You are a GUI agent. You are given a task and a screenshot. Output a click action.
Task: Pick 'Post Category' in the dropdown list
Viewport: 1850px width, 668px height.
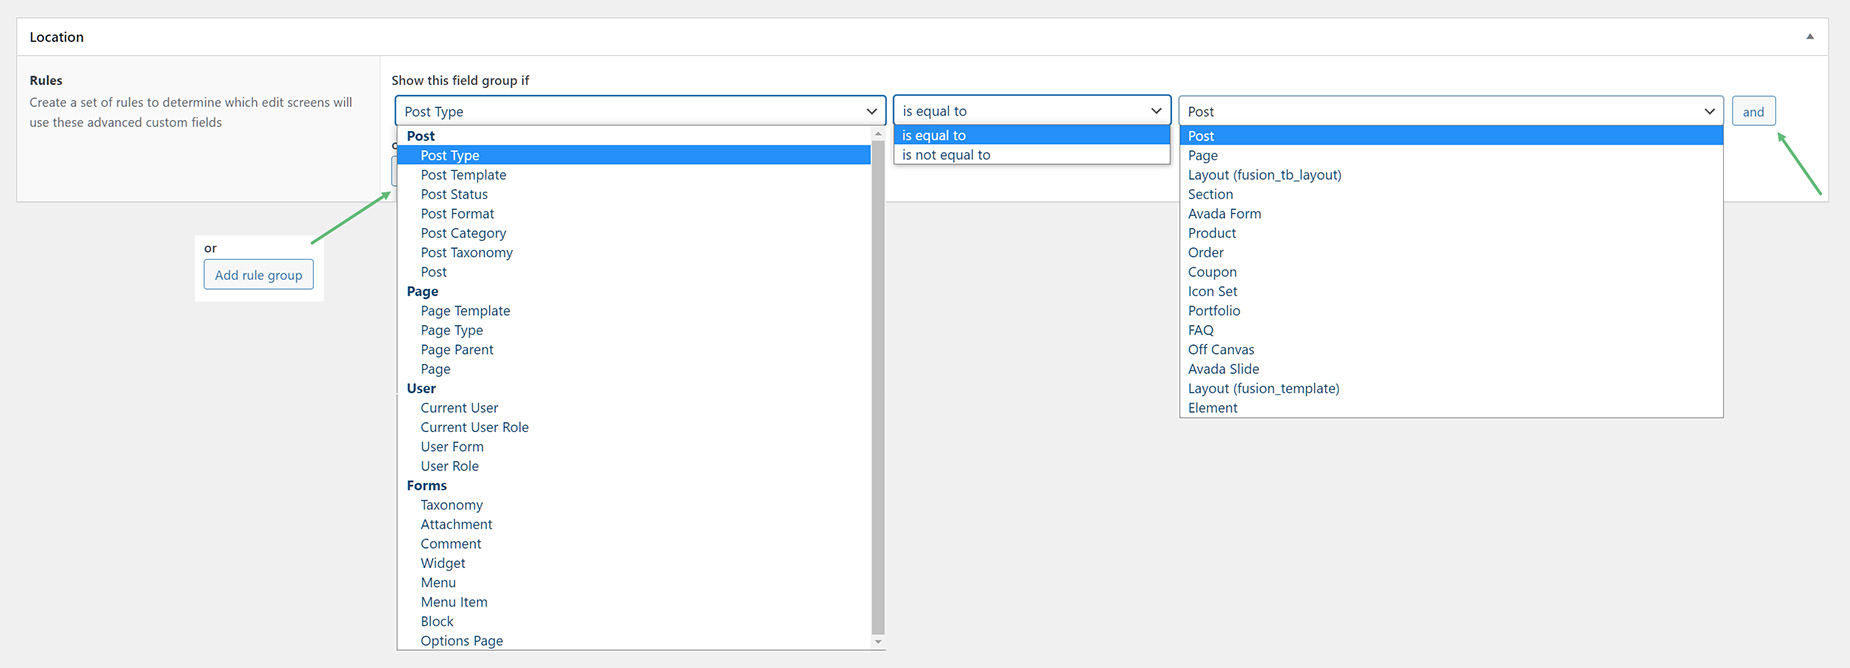point(634,233)
